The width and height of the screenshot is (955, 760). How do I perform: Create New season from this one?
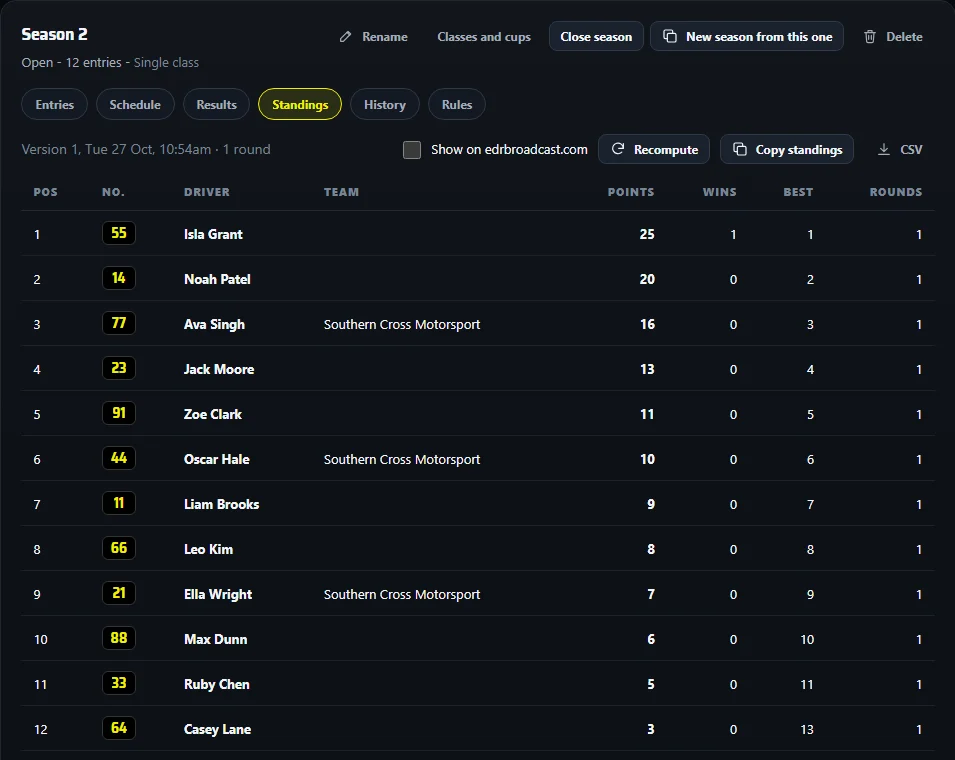[747, 37]
